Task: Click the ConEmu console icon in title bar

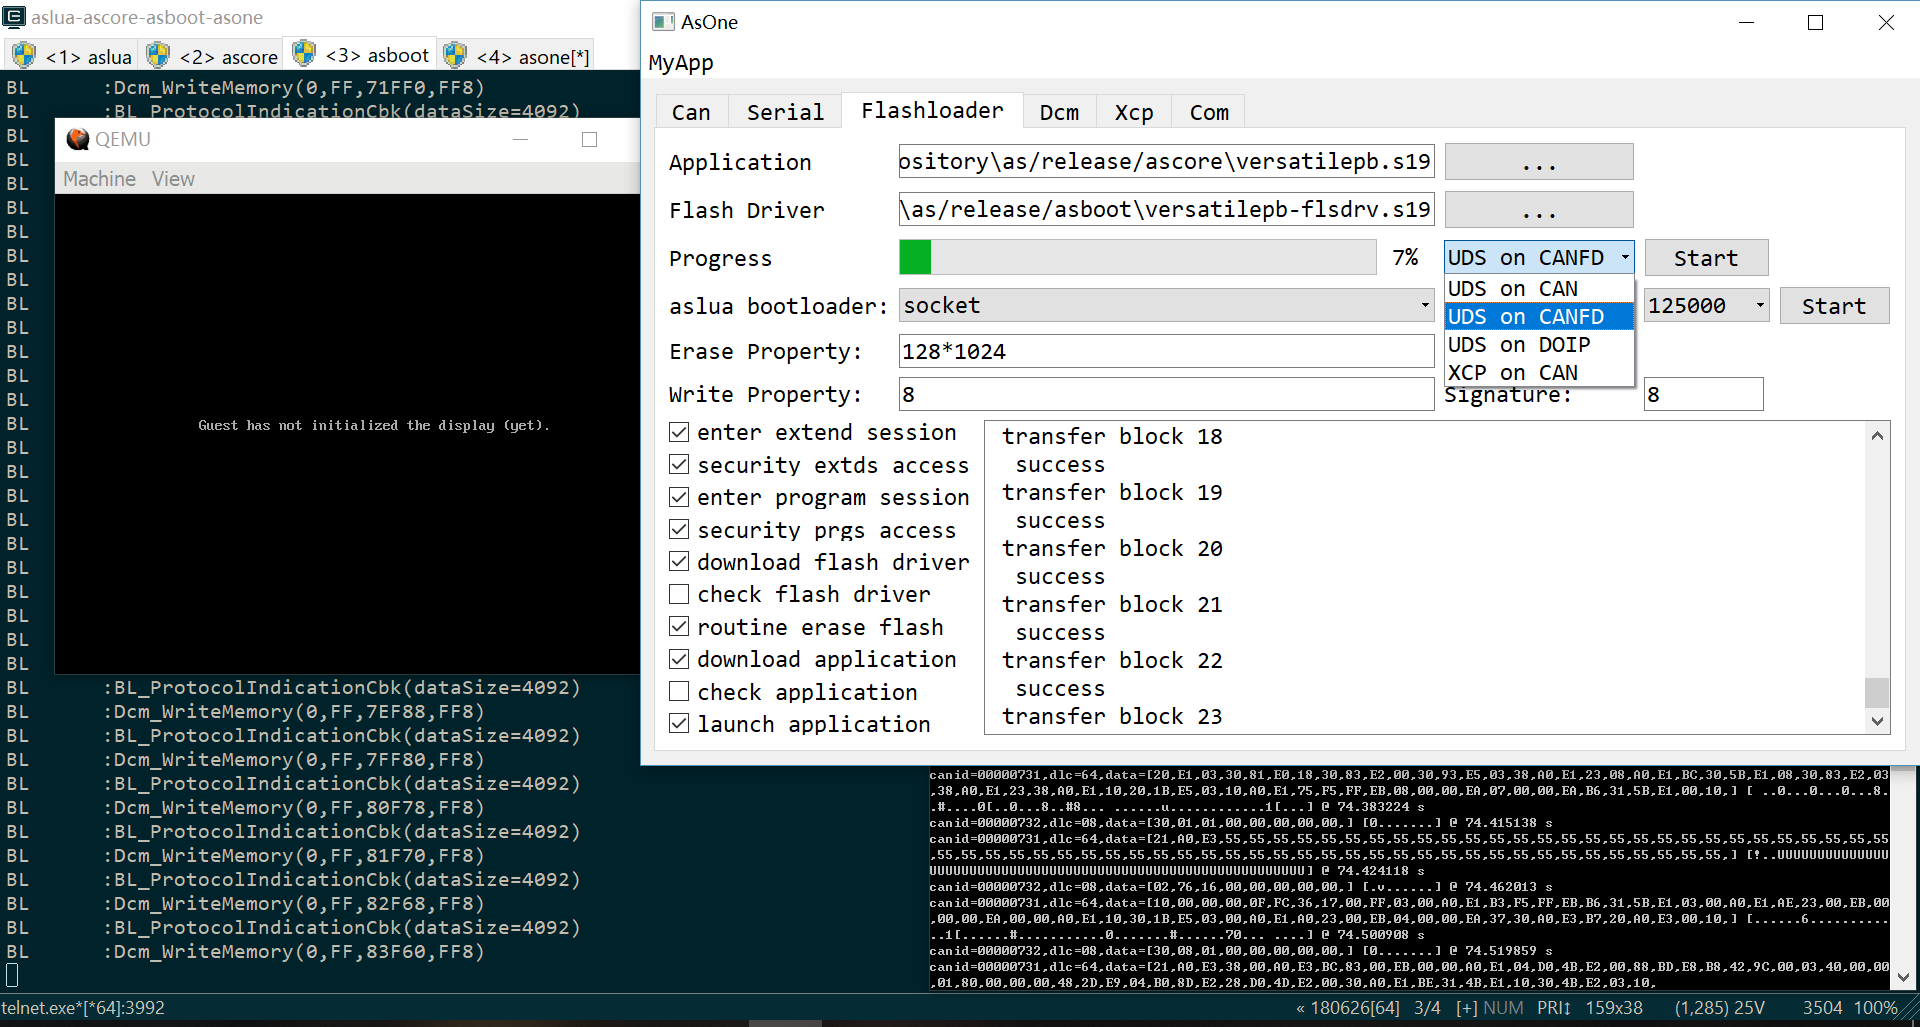Action: (x=14, y=16)
